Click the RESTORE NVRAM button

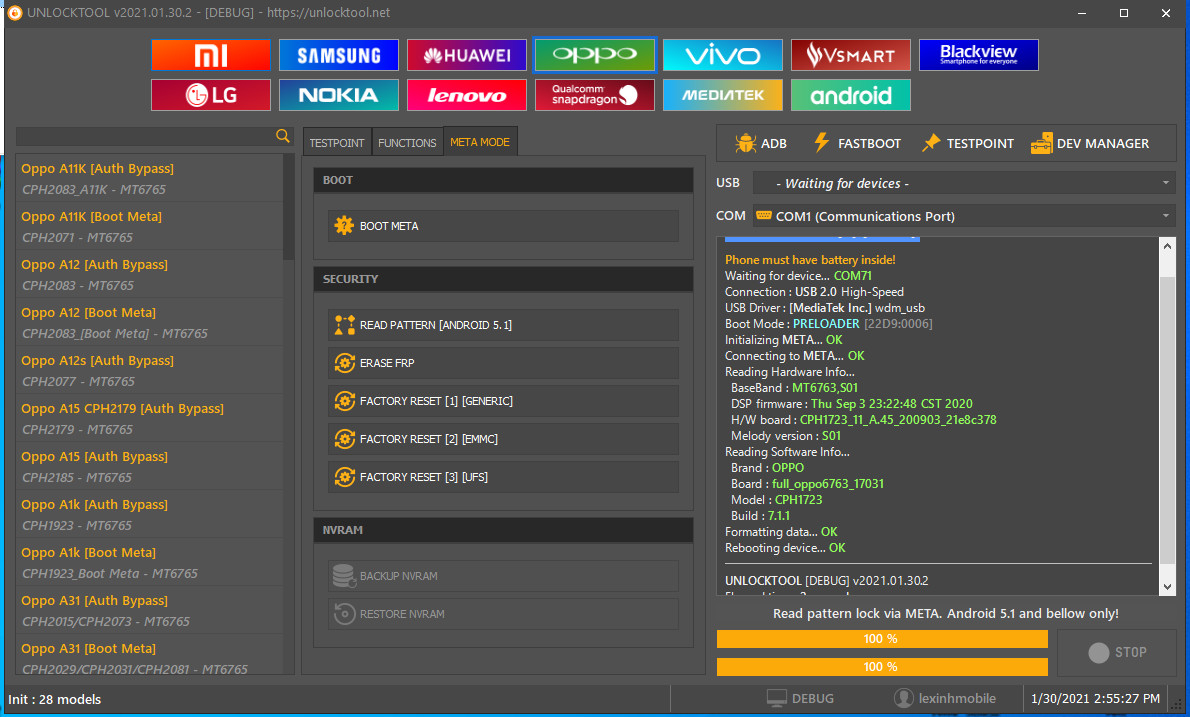pyautogui.click(x=503, y=614)
